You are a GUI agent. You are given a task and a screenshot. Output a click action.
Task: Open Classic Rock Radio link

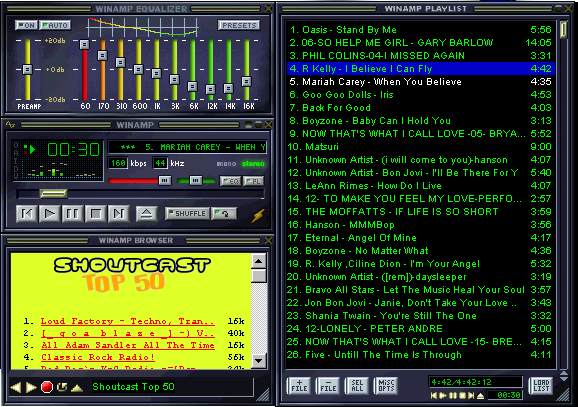pos(98,357)
